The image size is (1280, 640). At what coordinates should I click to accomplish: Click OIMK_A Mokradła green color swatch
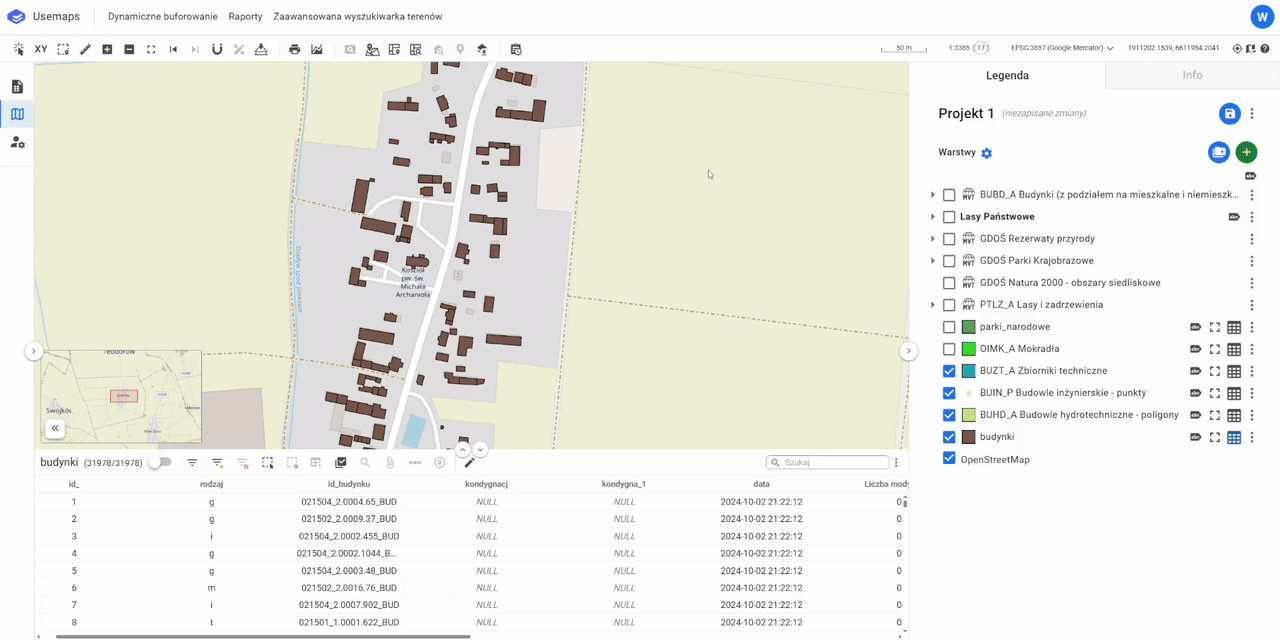tap(968, 349)
